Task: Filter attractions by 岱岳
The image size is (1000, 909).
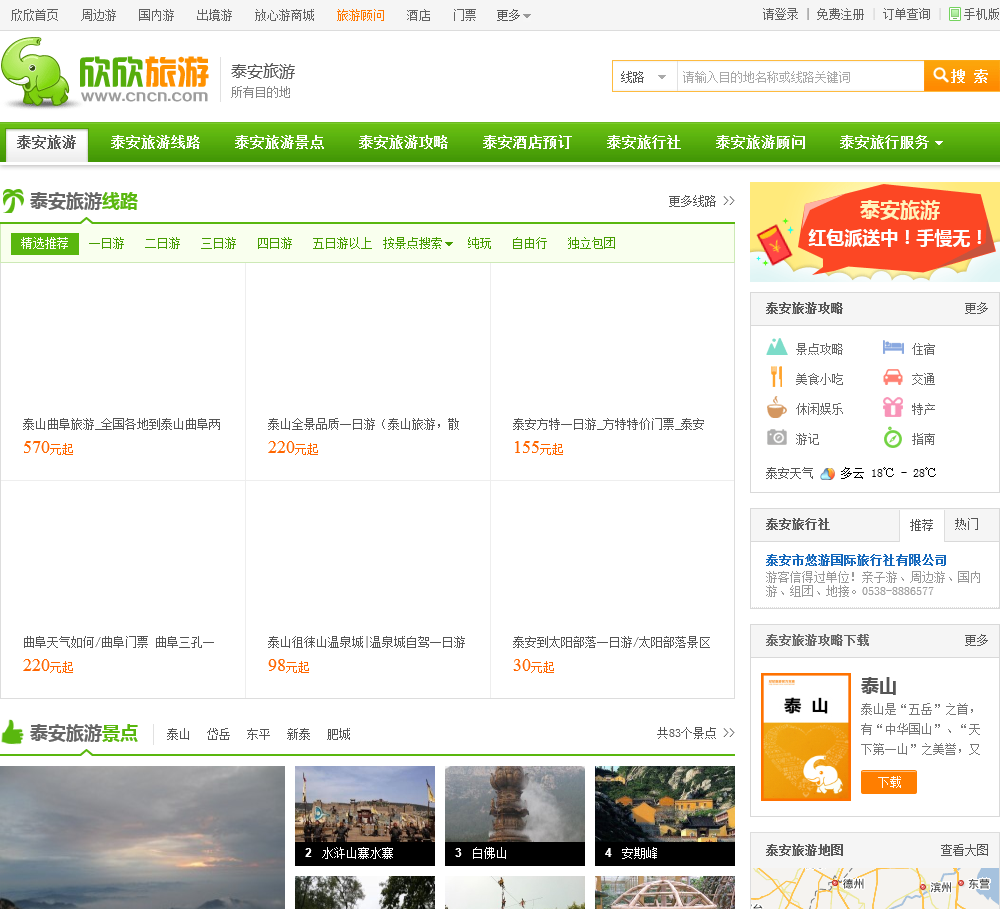Action: [218, 734]
